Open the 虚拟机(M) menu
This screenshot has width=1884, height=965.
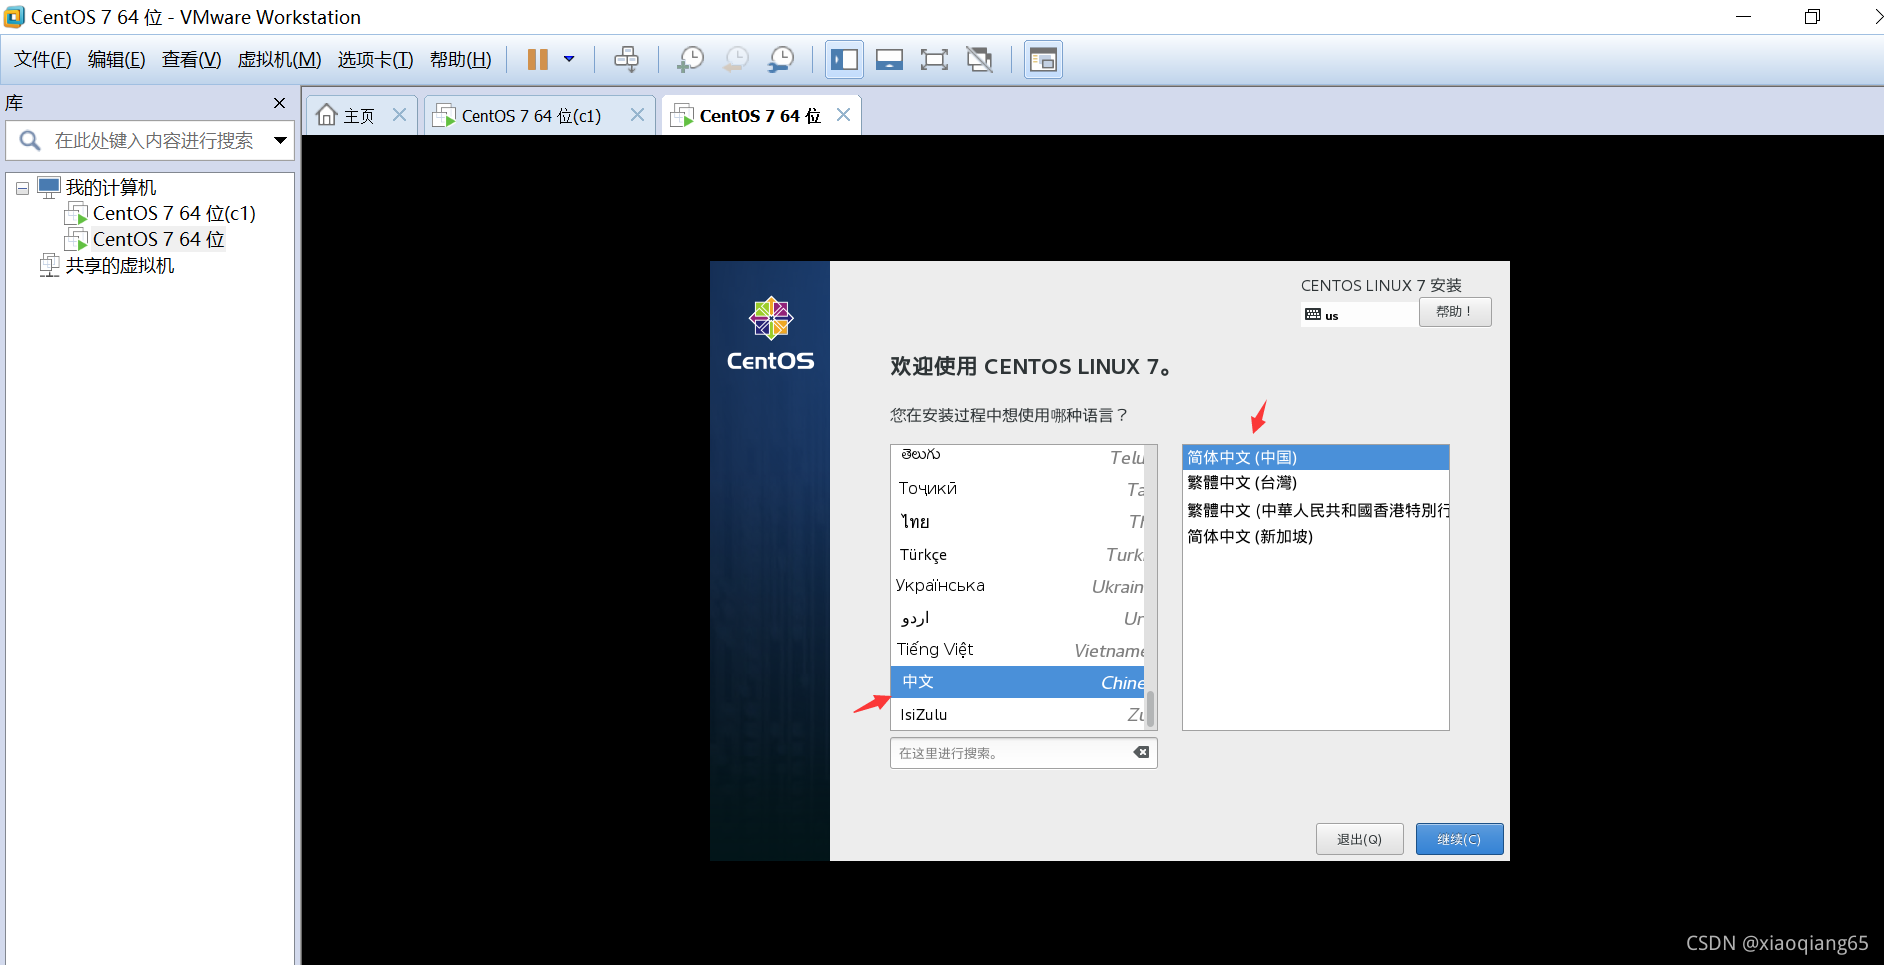279,60
